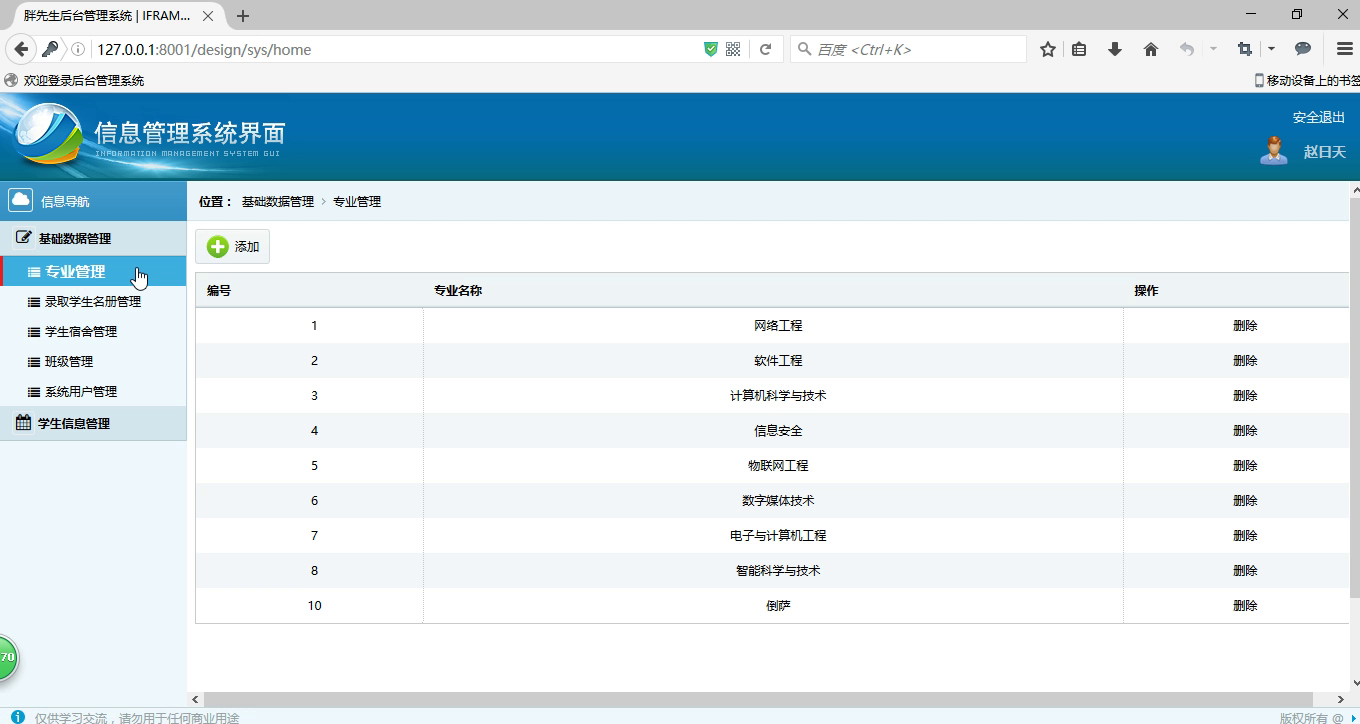This screenshot has width=1360, height=724.
Task: Select 专业管理 in the sidebar
Action: (x=93, y=271)
